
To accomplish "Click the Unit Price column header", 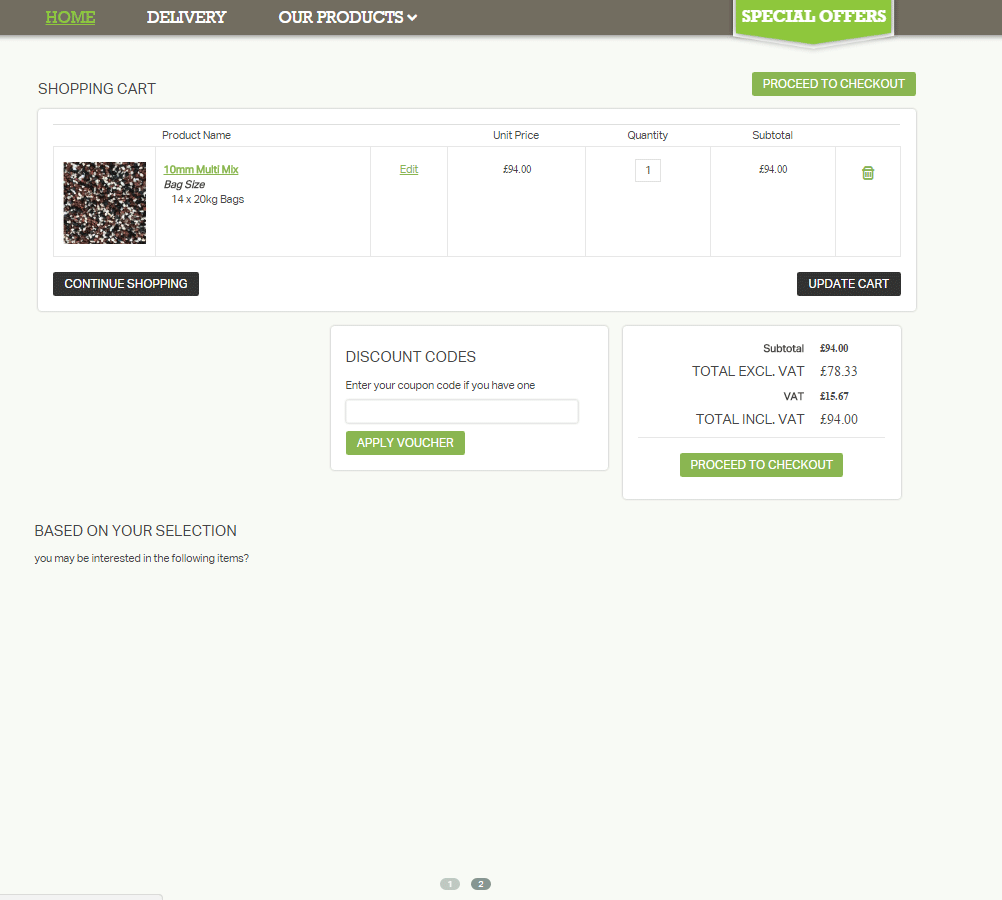I will [516, 135].
